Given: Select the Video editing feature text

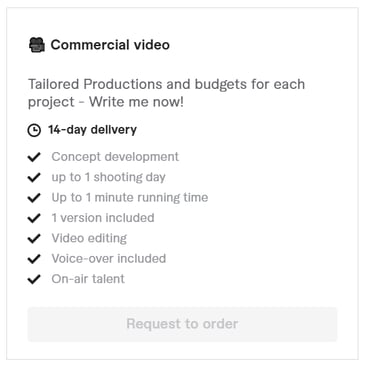Looking at the screenshot, I should (89, 238).
